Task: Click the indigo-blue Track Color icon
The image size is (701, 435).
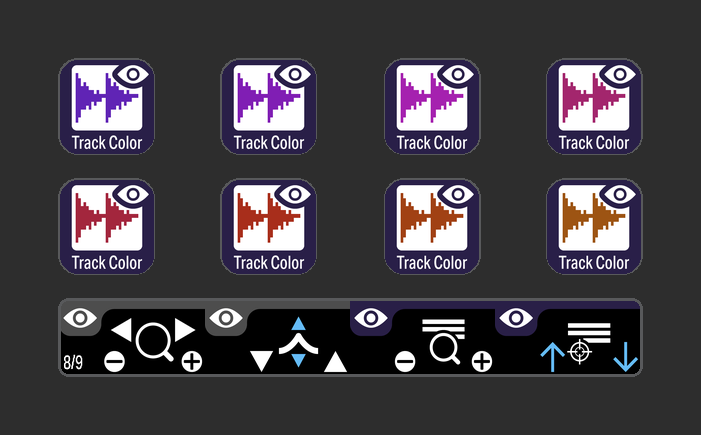Action: (107, 107)
